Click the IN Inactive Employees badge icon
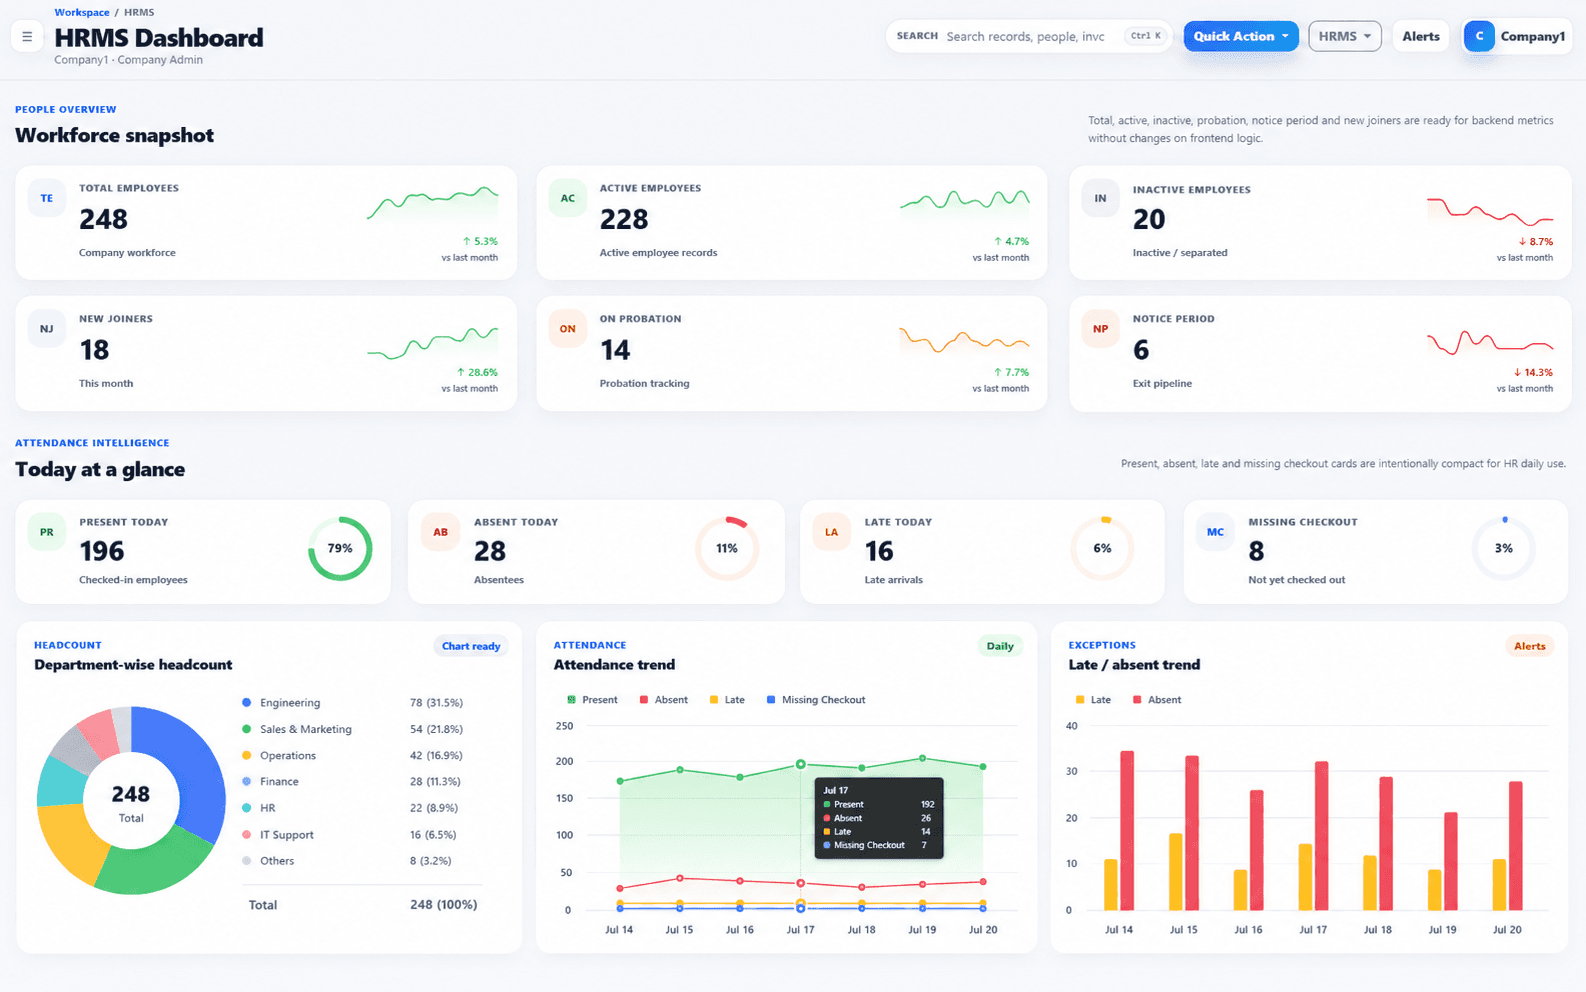This screenshot has height=992, width=1586. [x=1101, y=198]
